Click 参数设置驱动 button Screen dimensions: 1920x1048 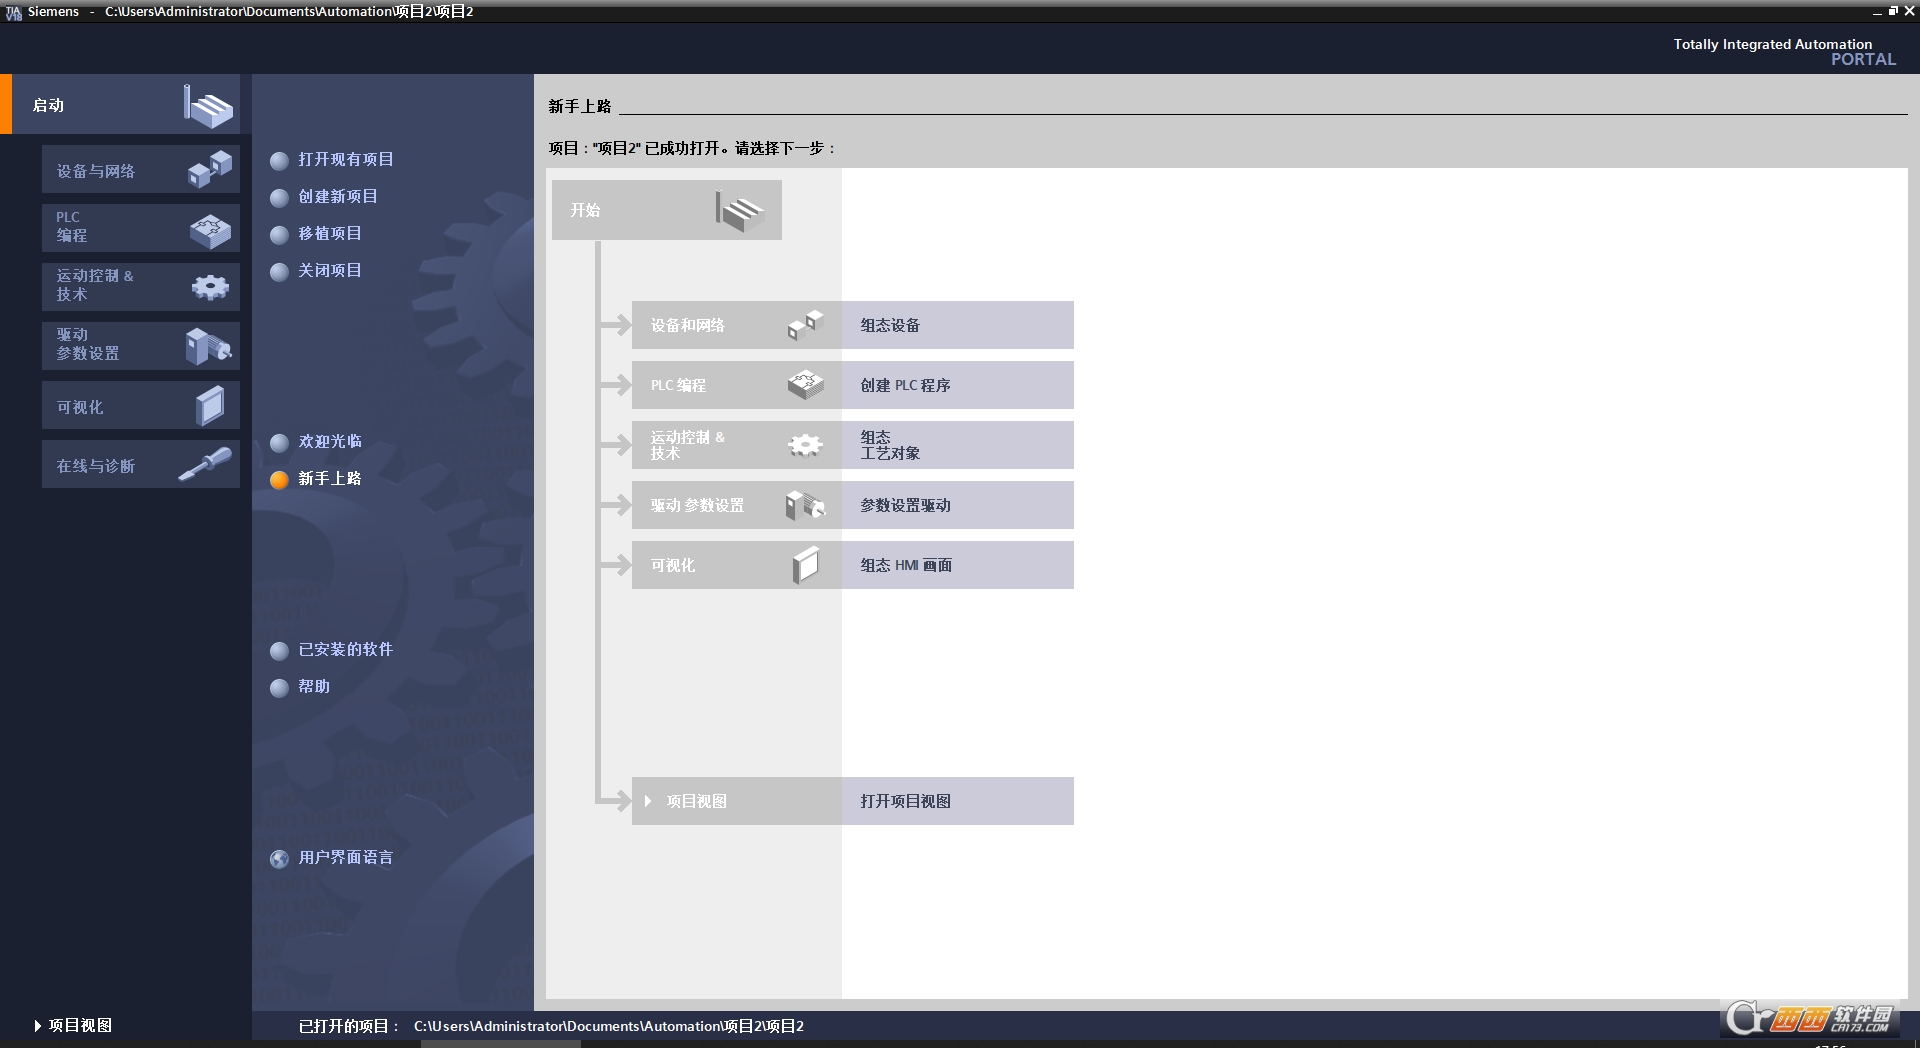point(958,505)
